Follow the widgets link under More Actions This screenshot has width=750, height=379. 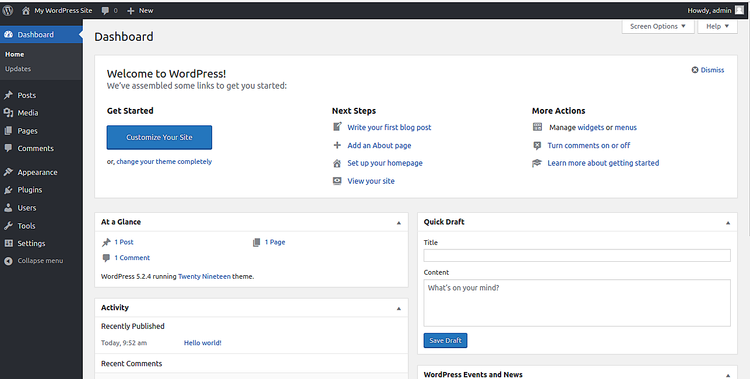coord(591,127)
